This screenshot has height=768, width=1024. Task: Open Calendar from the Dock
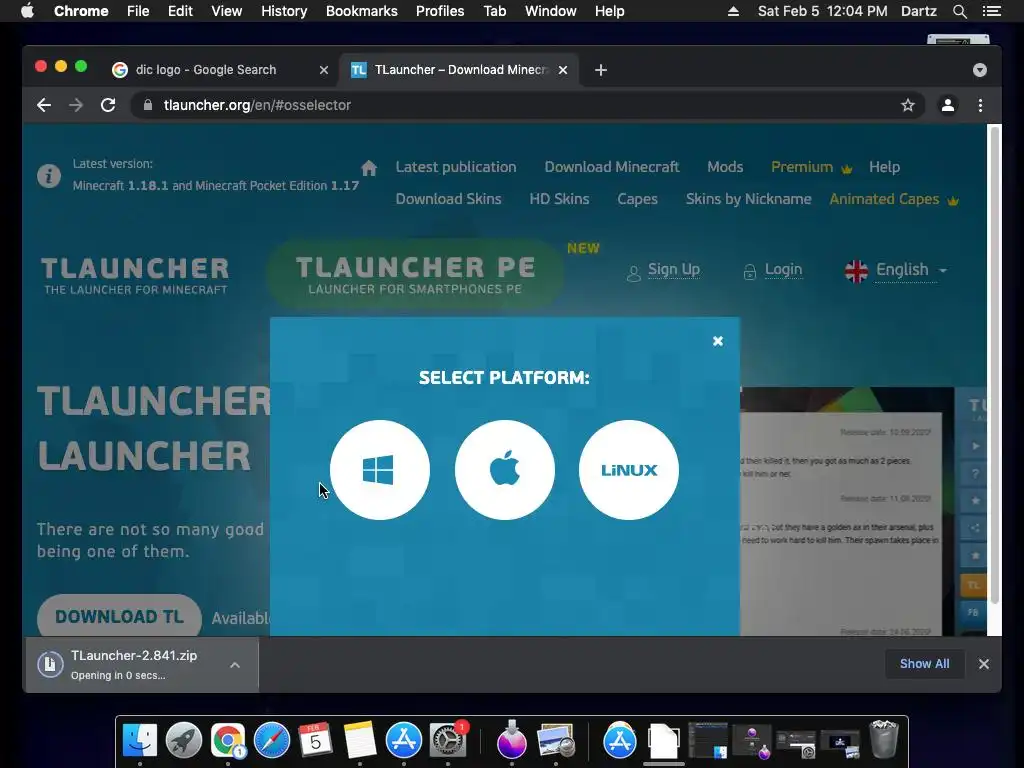tap(315, 741)
